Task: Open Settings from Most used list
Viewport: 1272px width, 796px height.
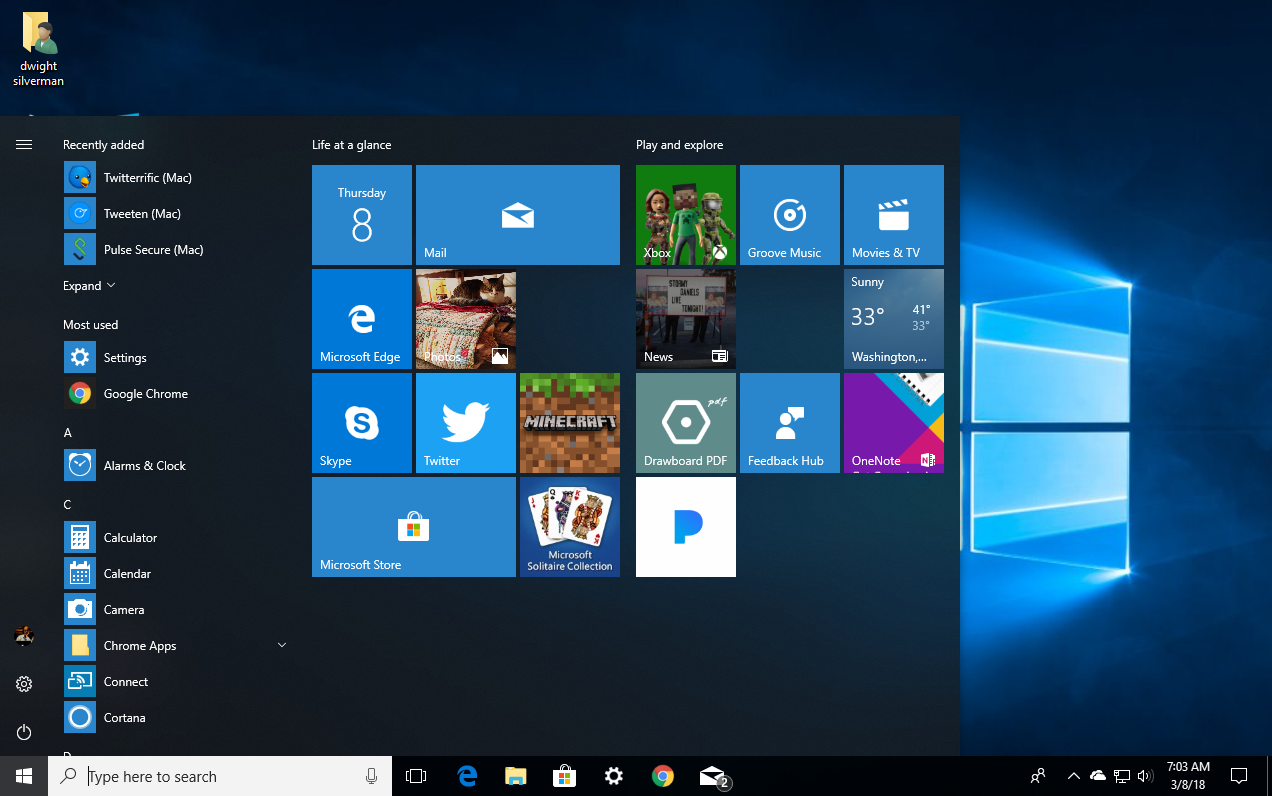Action: [176, 358]
